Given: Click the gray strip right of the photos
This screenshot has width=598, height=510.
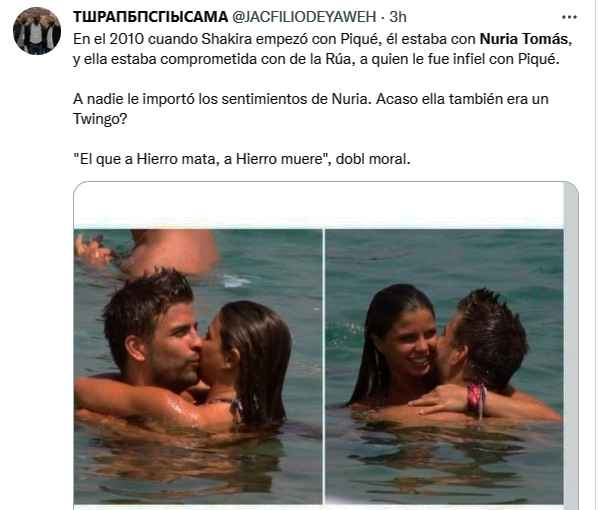Looking at the screenshot, I should tap(571, 345).
